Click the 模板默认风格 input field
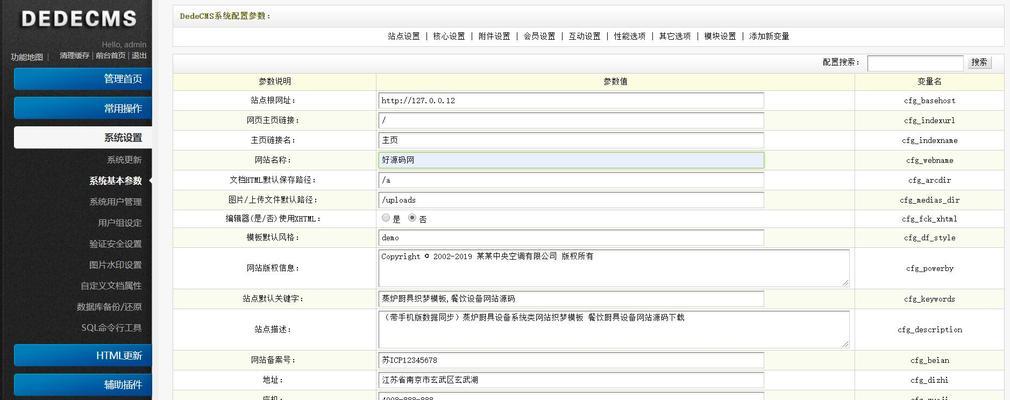This screenshot has height=400, width=1010. point(571,238)
